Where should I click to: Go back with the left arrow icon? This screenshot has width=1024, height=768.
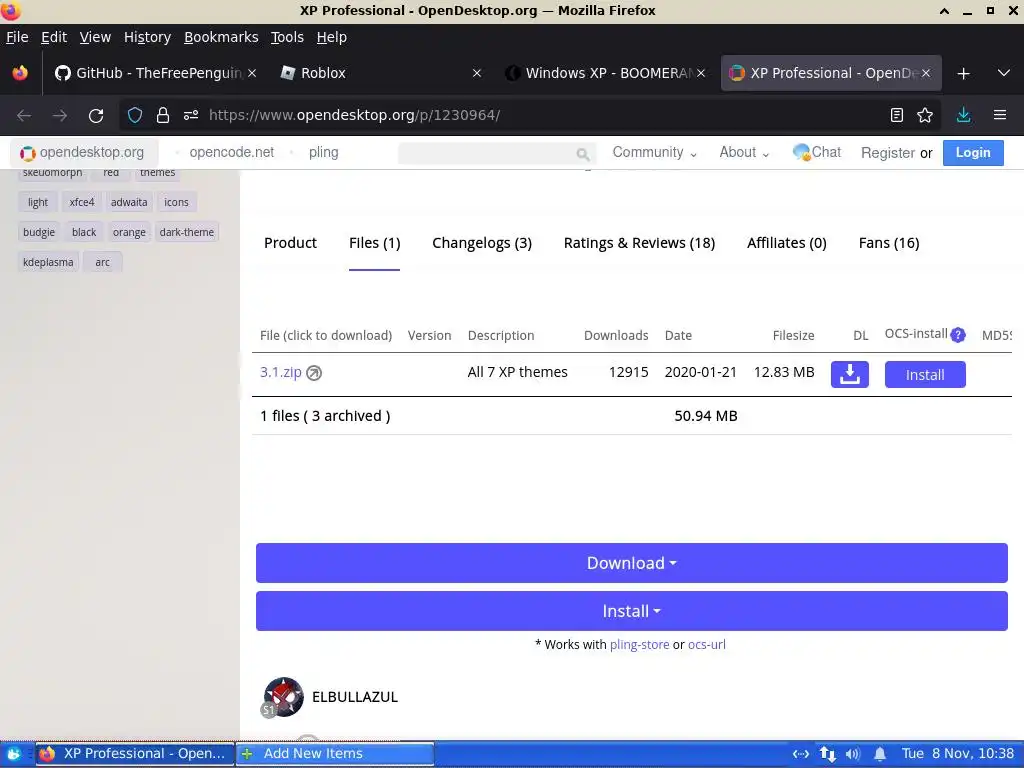pyautogui.click(x=24, y=116)
